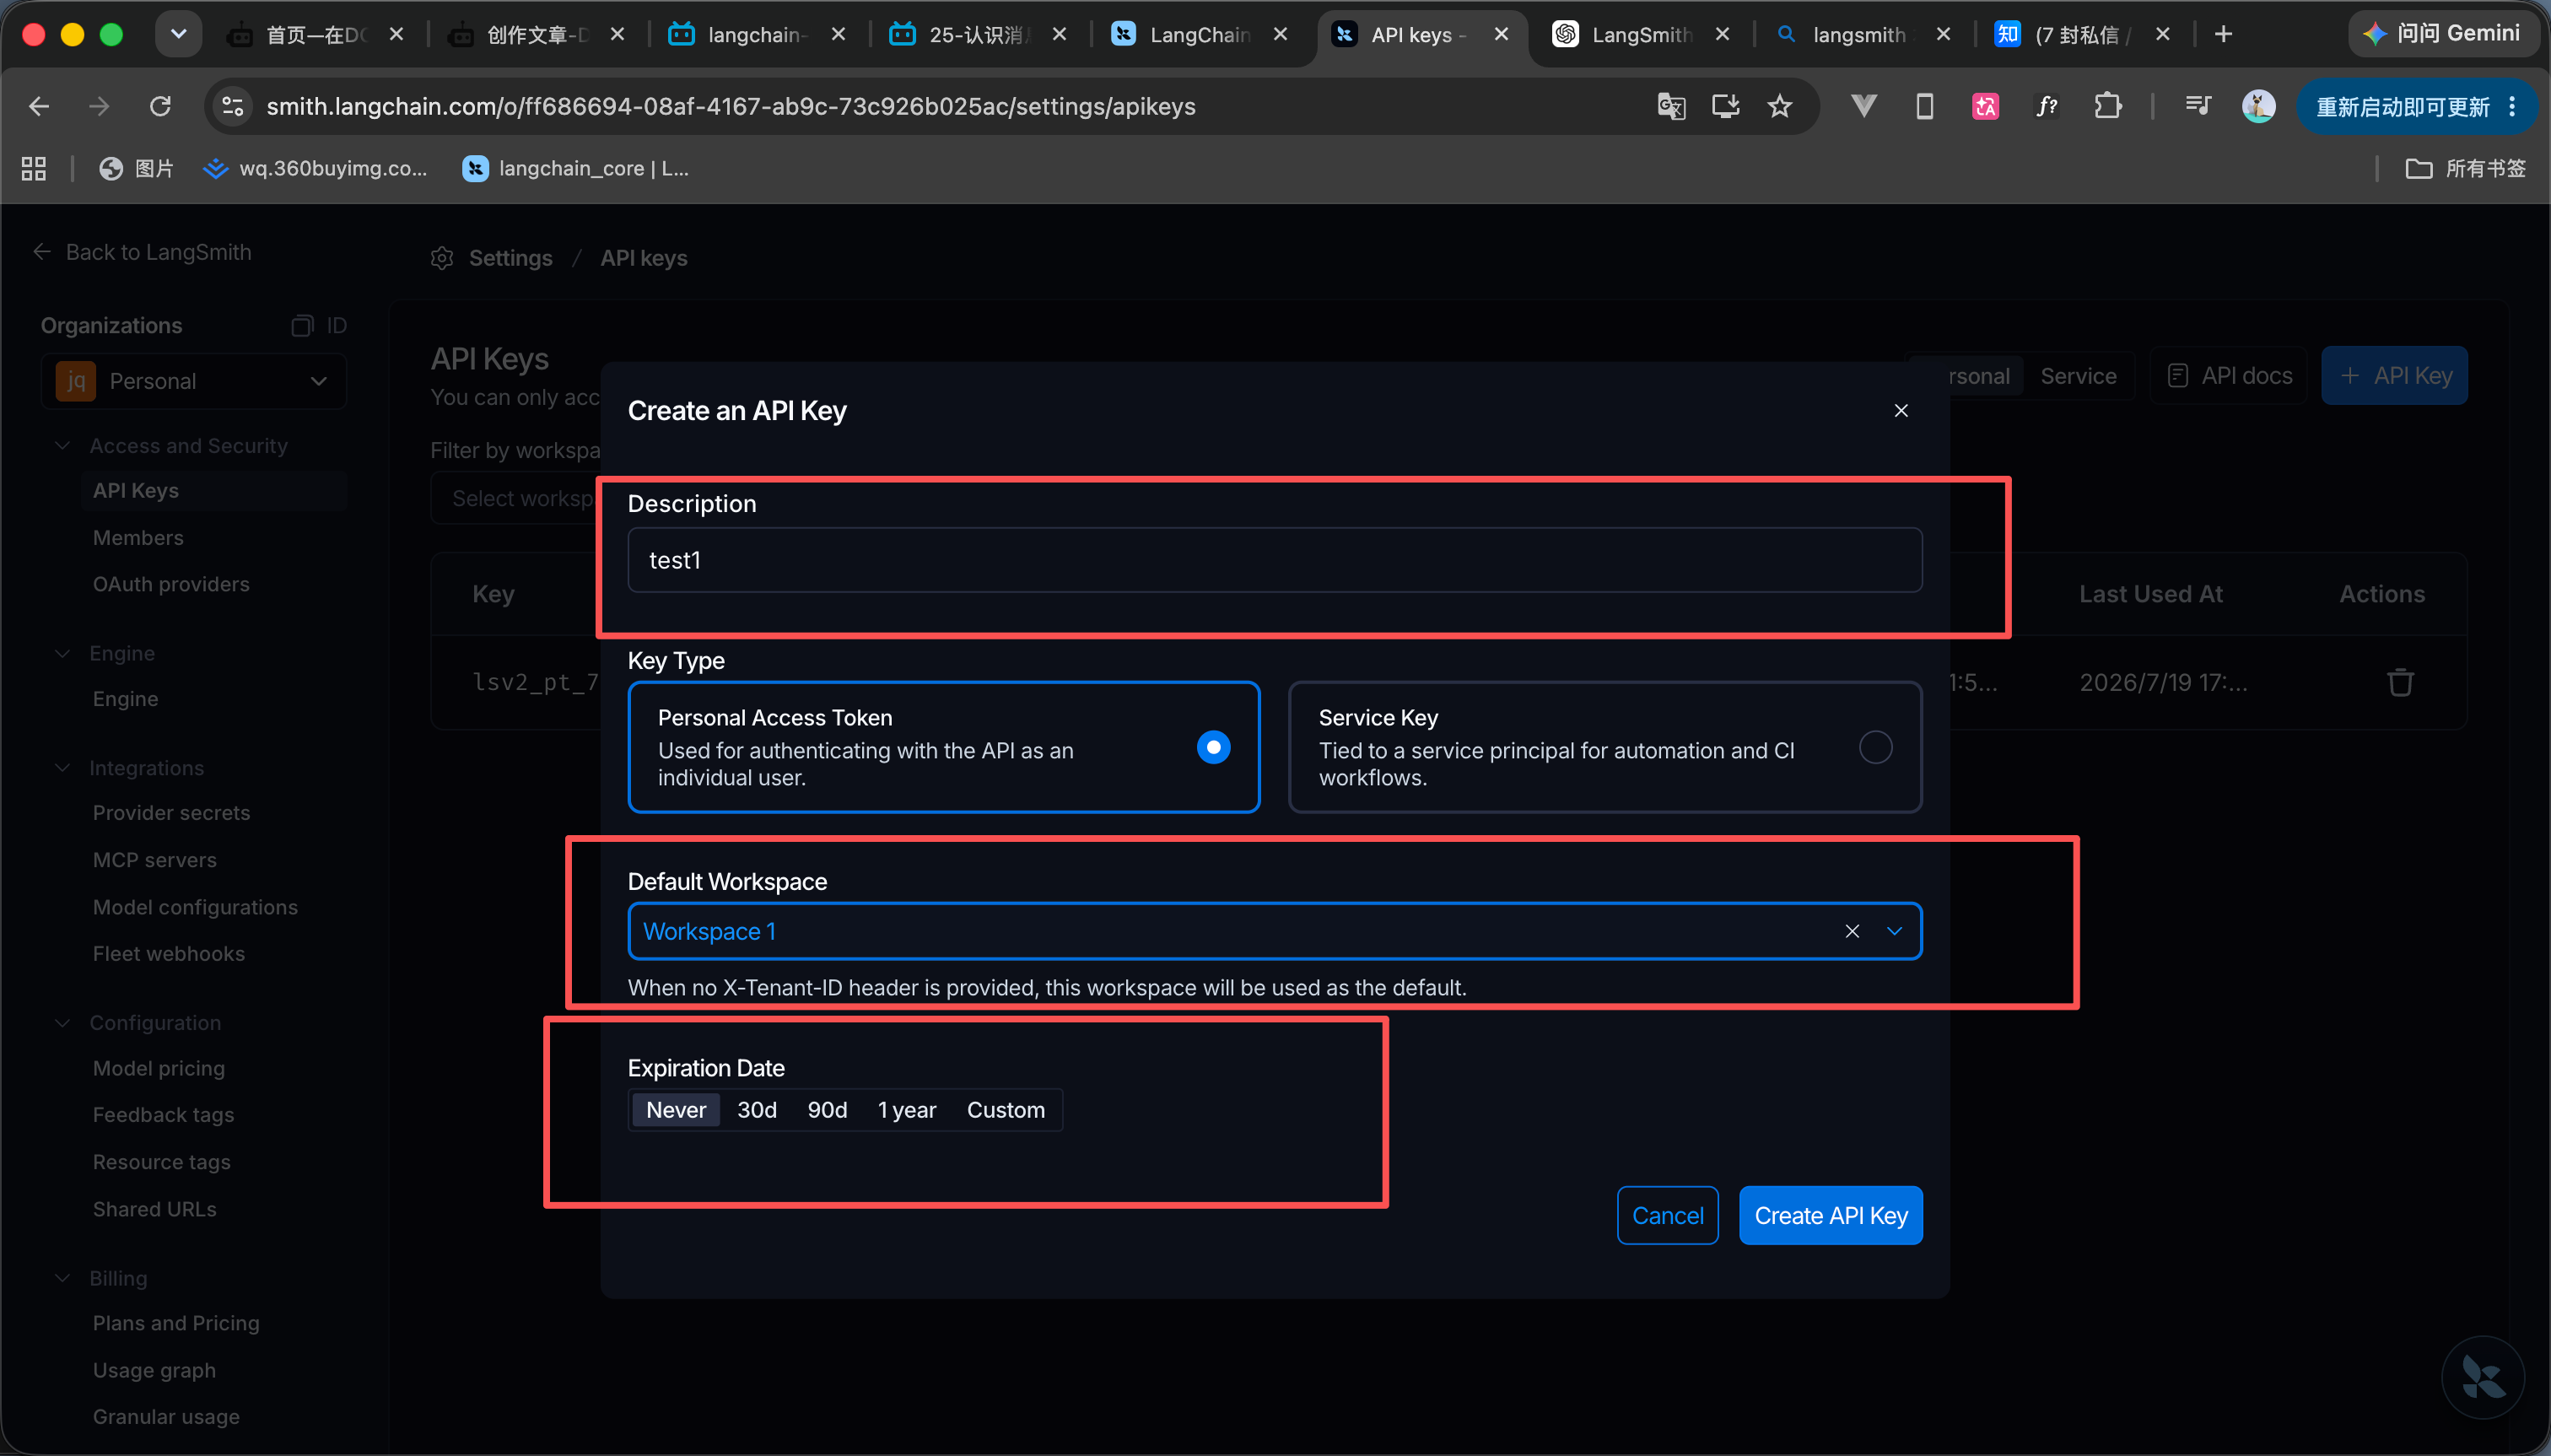Viewport: 2551px width, 1456px height.
Task: Set expiration to Never
Action: [x=675, y=1110]
